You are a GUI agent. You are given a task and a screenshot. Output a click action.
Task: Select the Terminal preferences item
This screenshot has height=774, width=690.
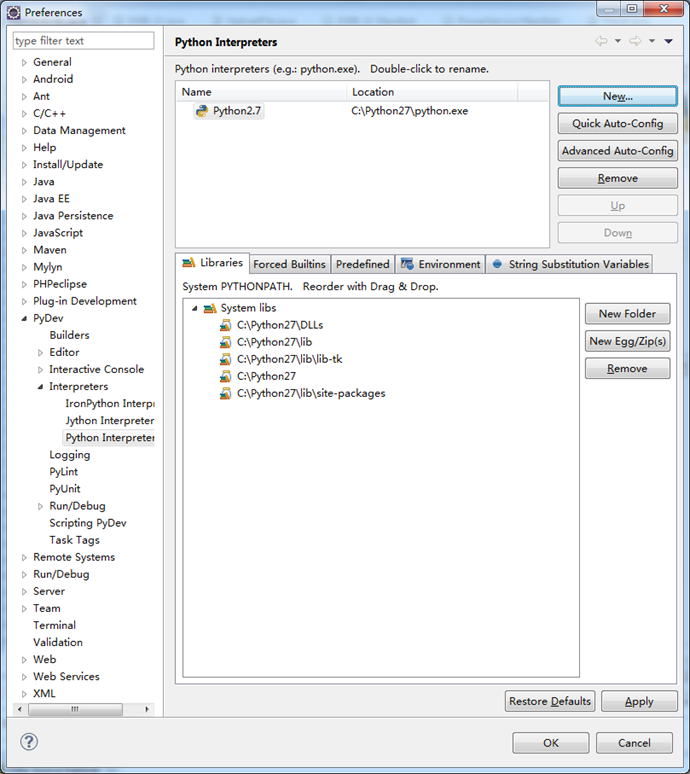point(54,625)
